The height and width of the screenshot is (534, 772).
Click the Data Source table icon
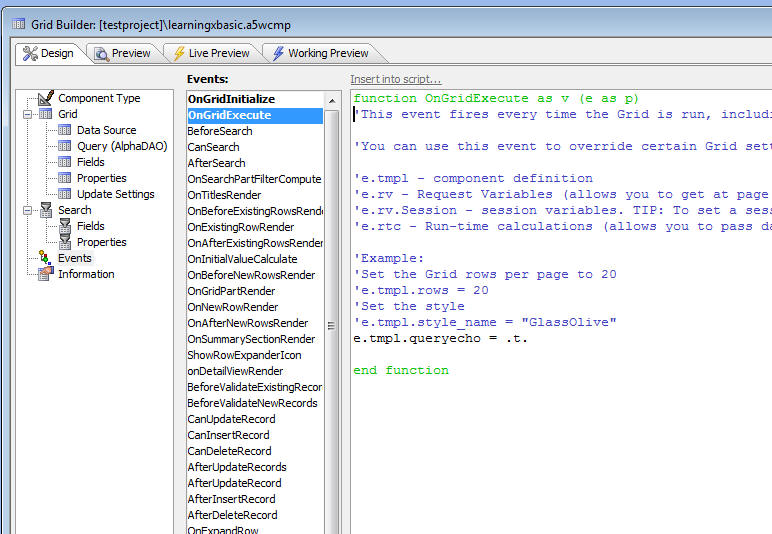[x=64, y=130]
